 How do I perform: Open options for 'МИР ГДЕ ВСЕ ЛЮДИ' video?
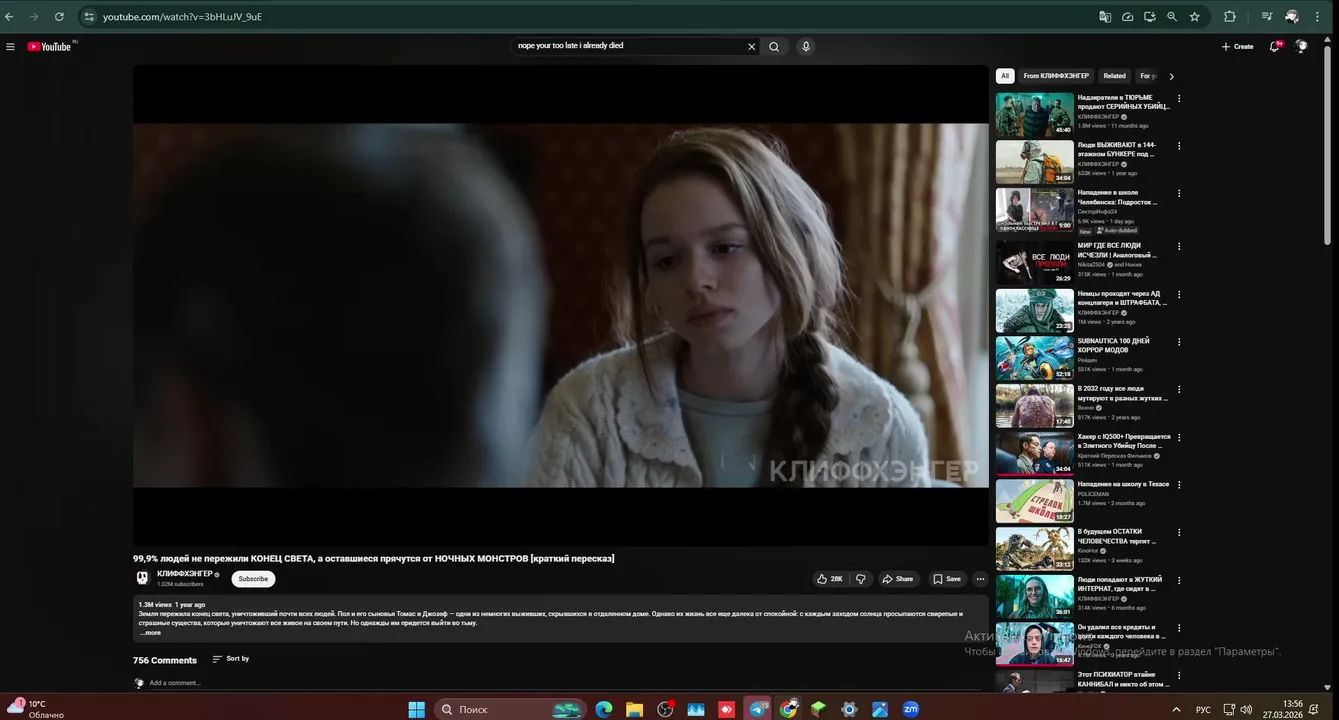coord(1179,247)
